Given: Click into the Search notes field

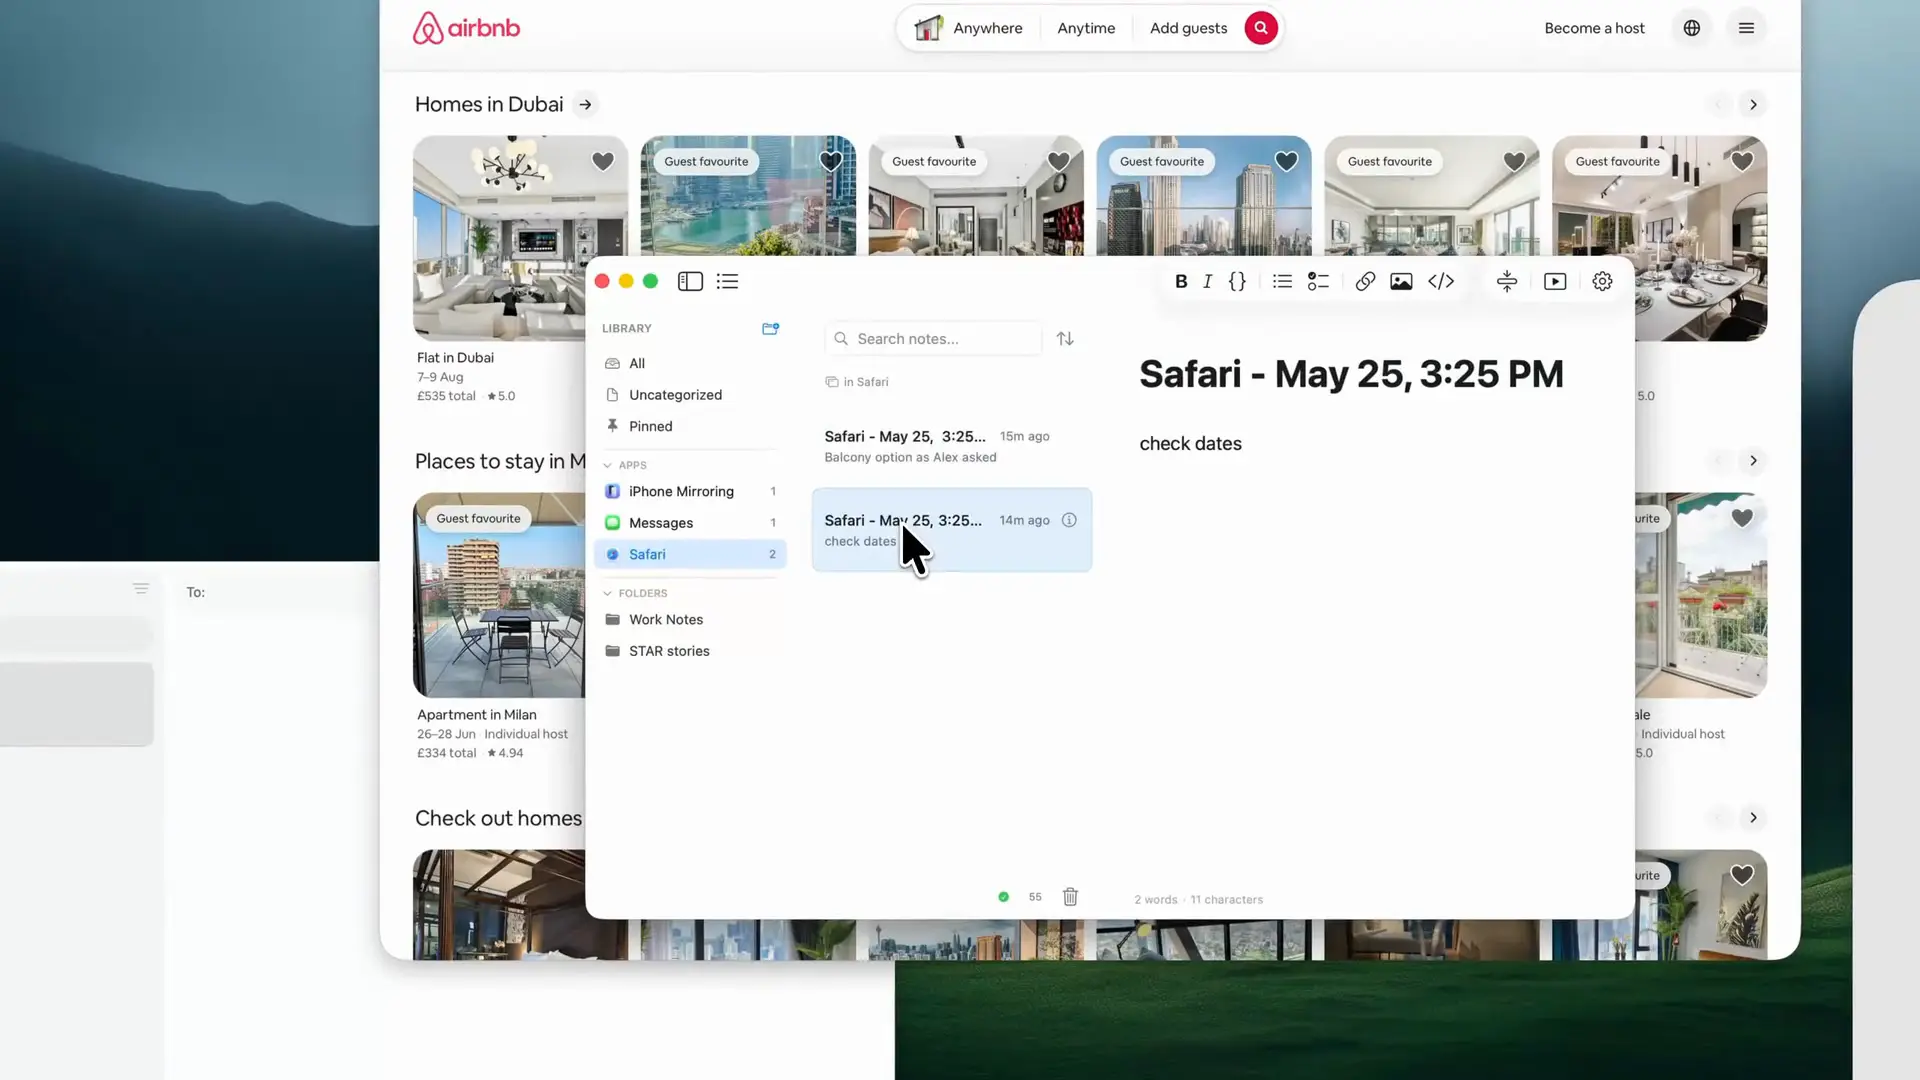Looking at the screenshot, I should click(x=933, y=339).
